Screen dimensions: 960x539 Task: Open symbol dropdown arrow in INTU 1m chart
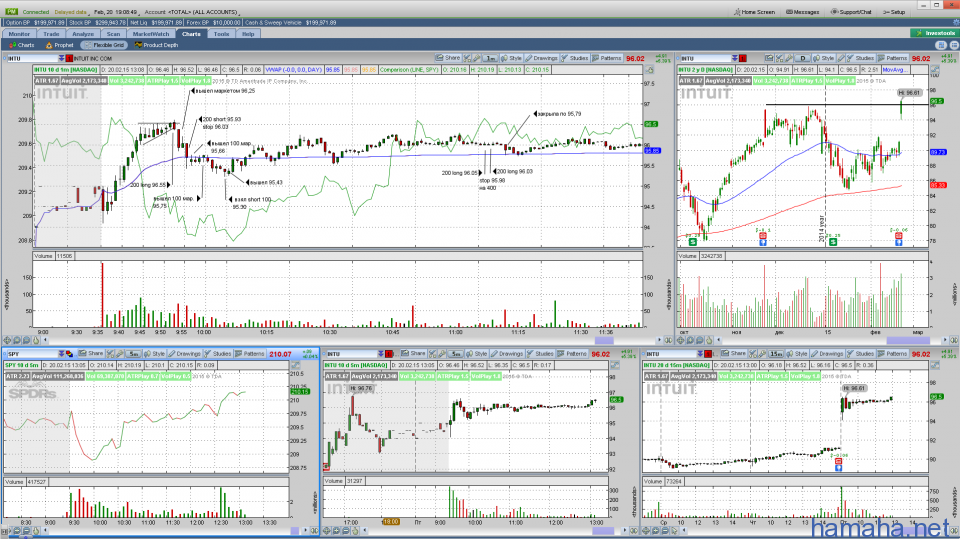(x=61, y=58)
